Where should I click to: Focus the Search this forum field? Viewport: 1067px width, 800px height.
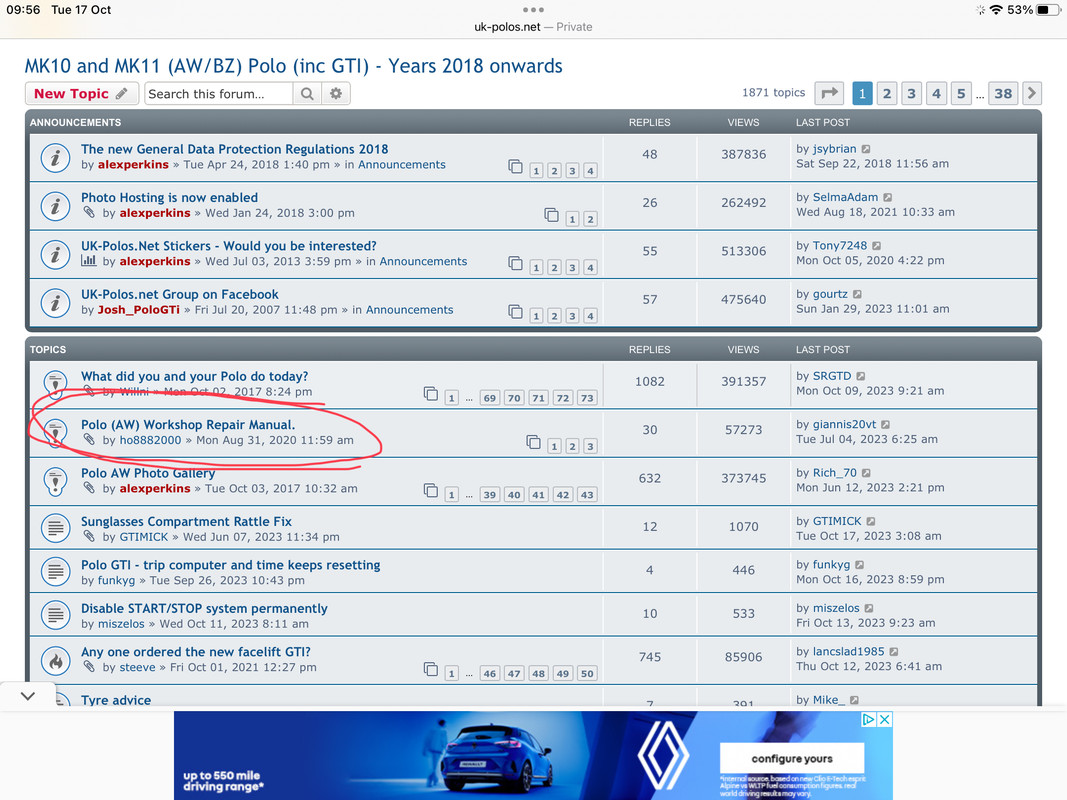tap(218, 94)
